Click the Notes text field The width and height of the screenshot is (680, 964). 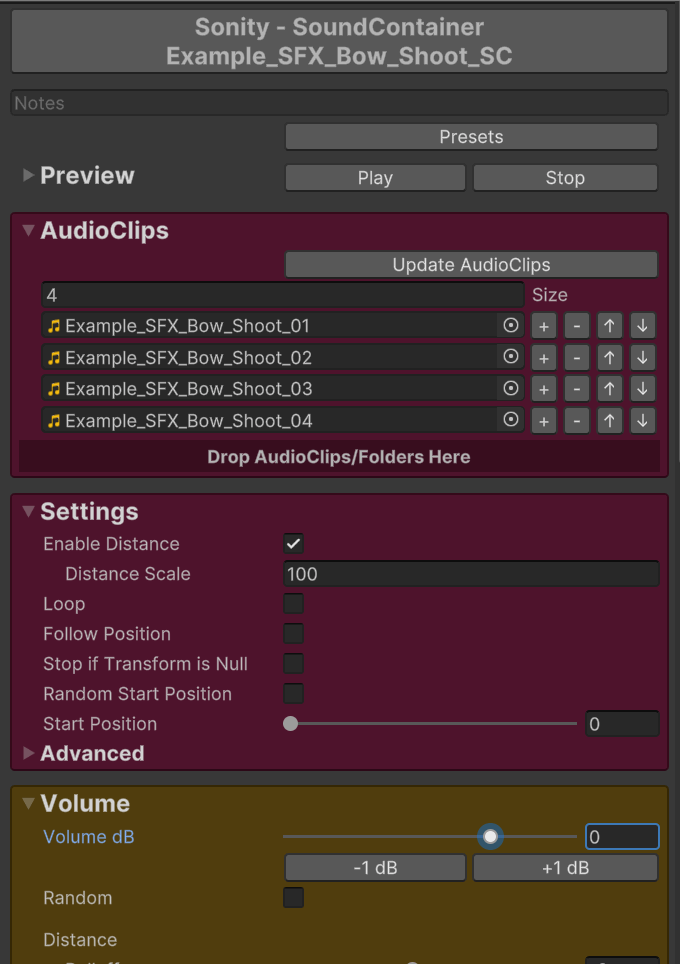340,103
